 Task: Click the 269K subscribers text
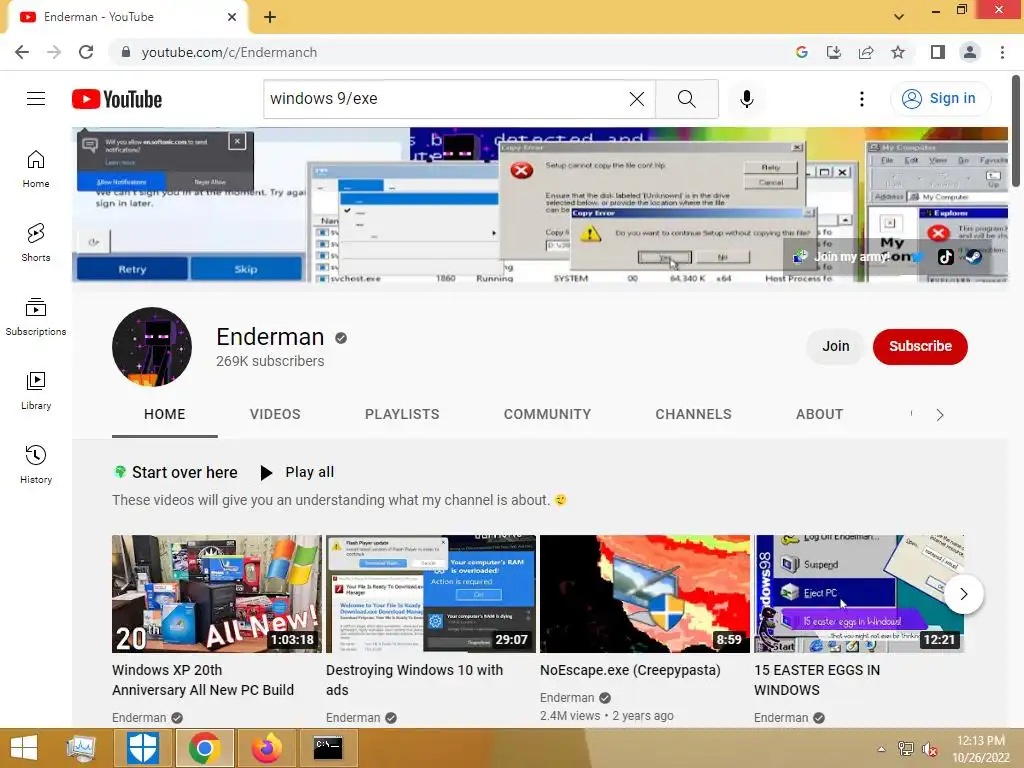pos(270,361)
